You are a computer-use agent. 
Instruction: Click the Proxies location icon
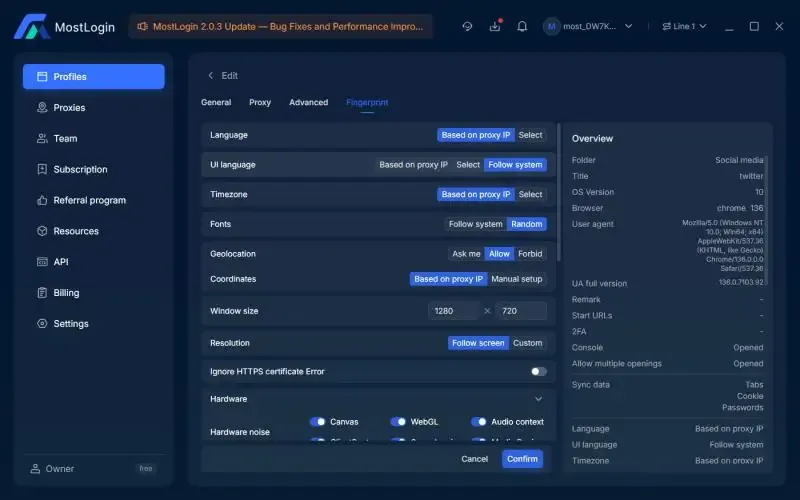click(x=42, y=107)
